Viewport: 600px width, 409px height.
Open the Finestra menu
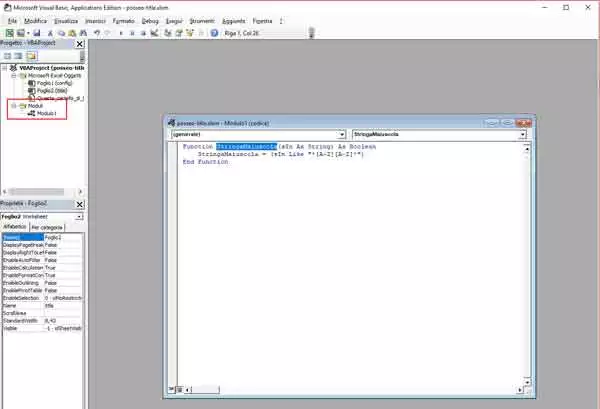coord(262,21)
